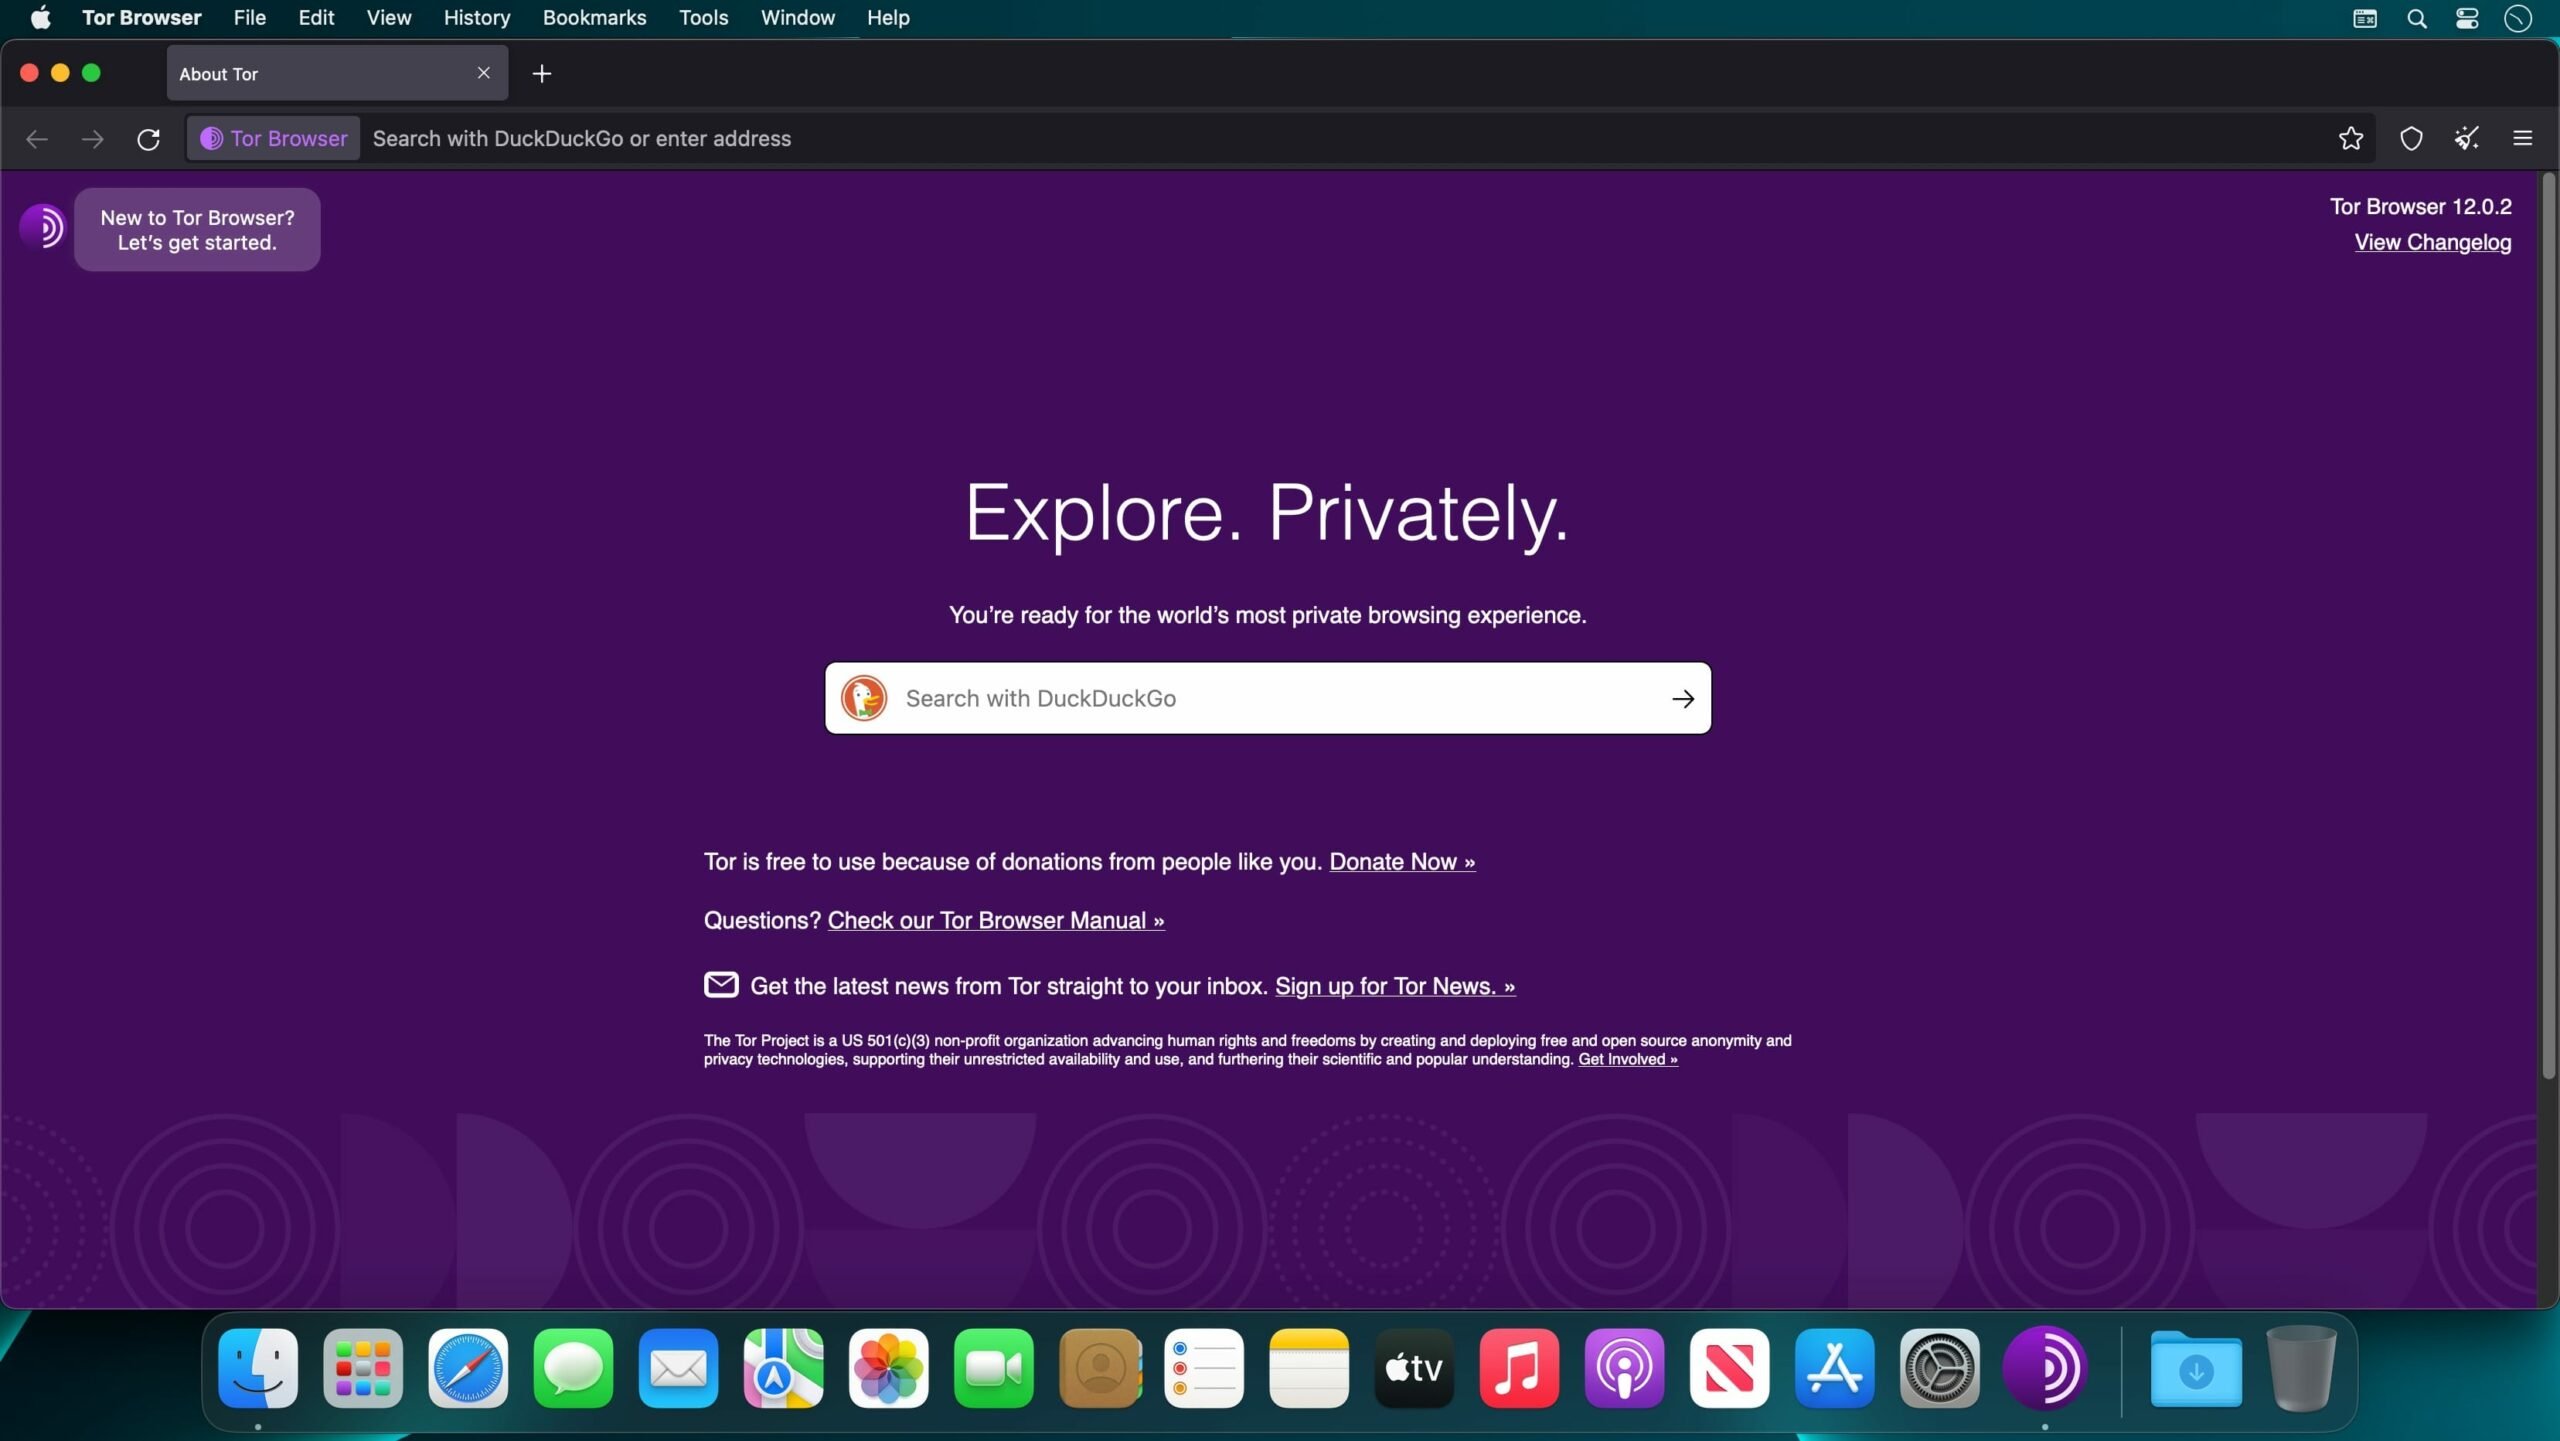Click the envelope icon beside Tor News

[721, 985]
